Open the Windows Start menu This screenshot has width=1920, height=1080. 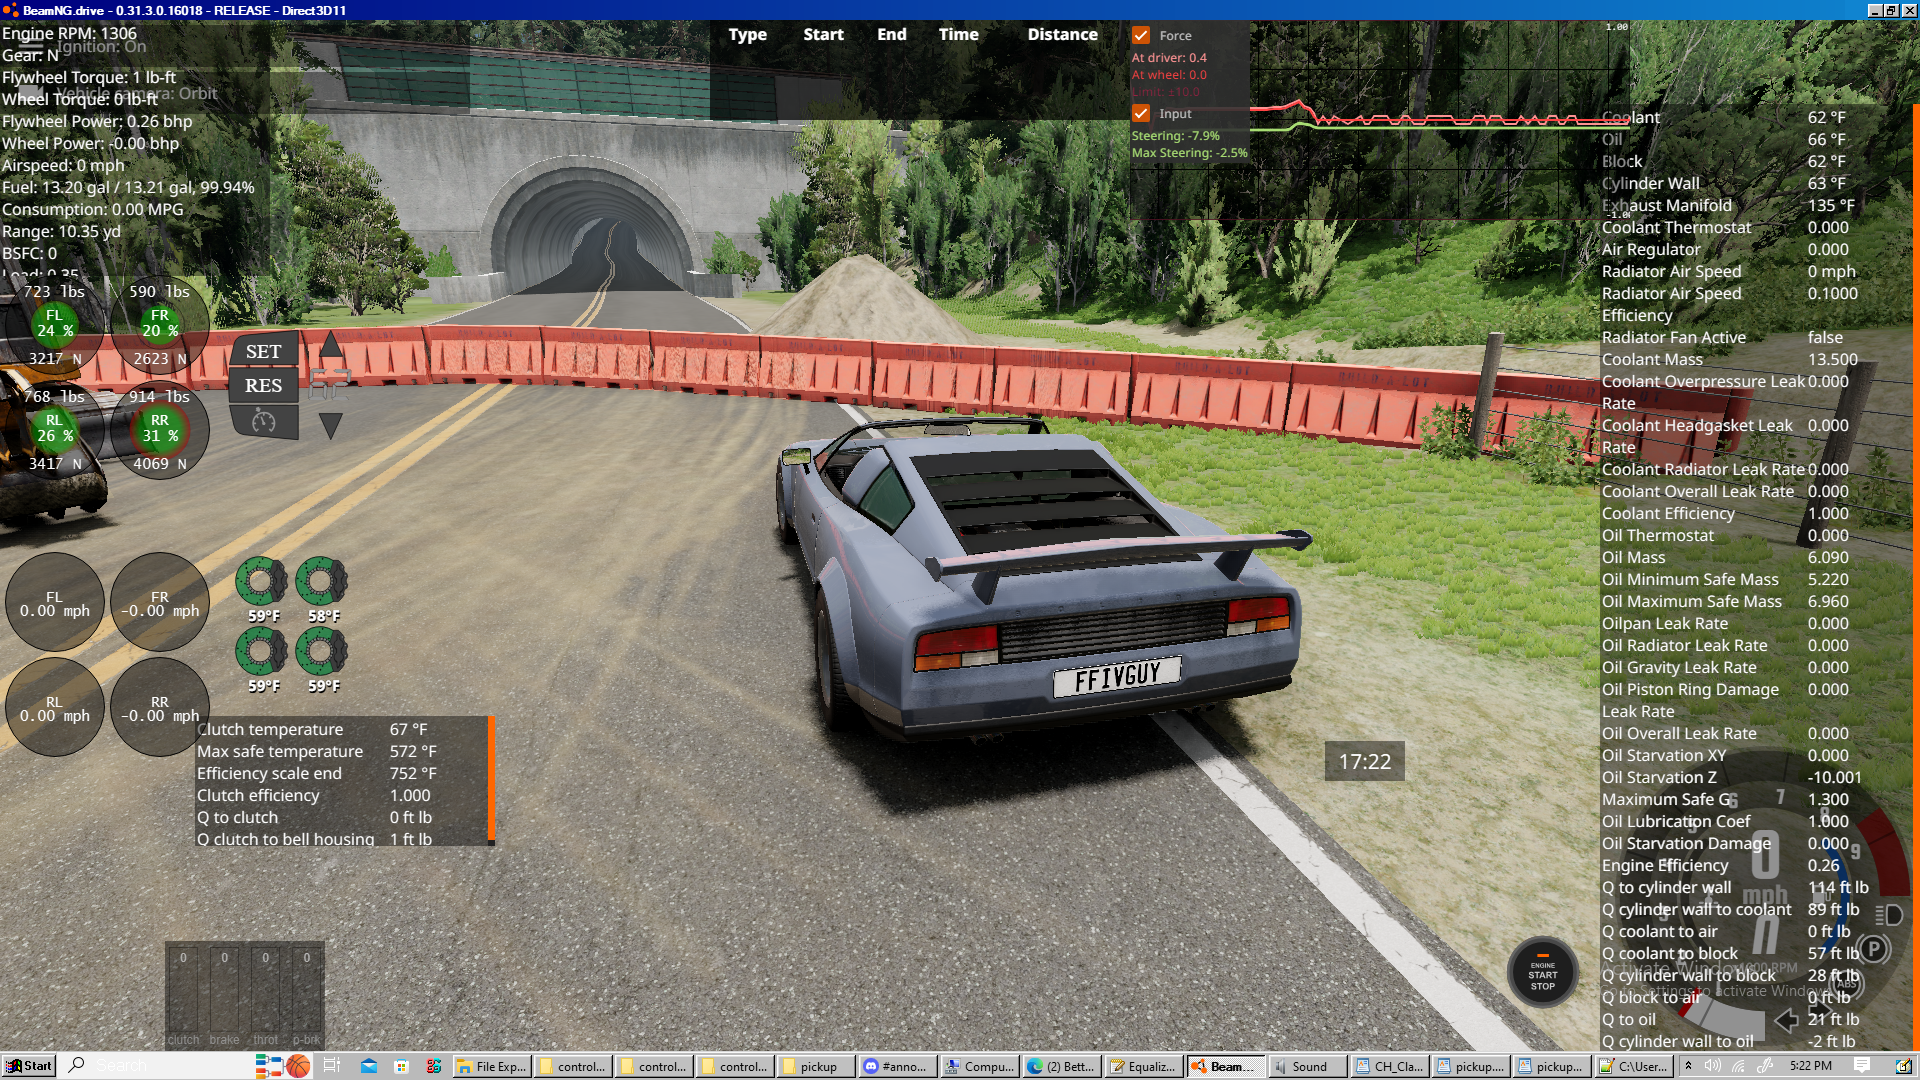(28, 1066)
